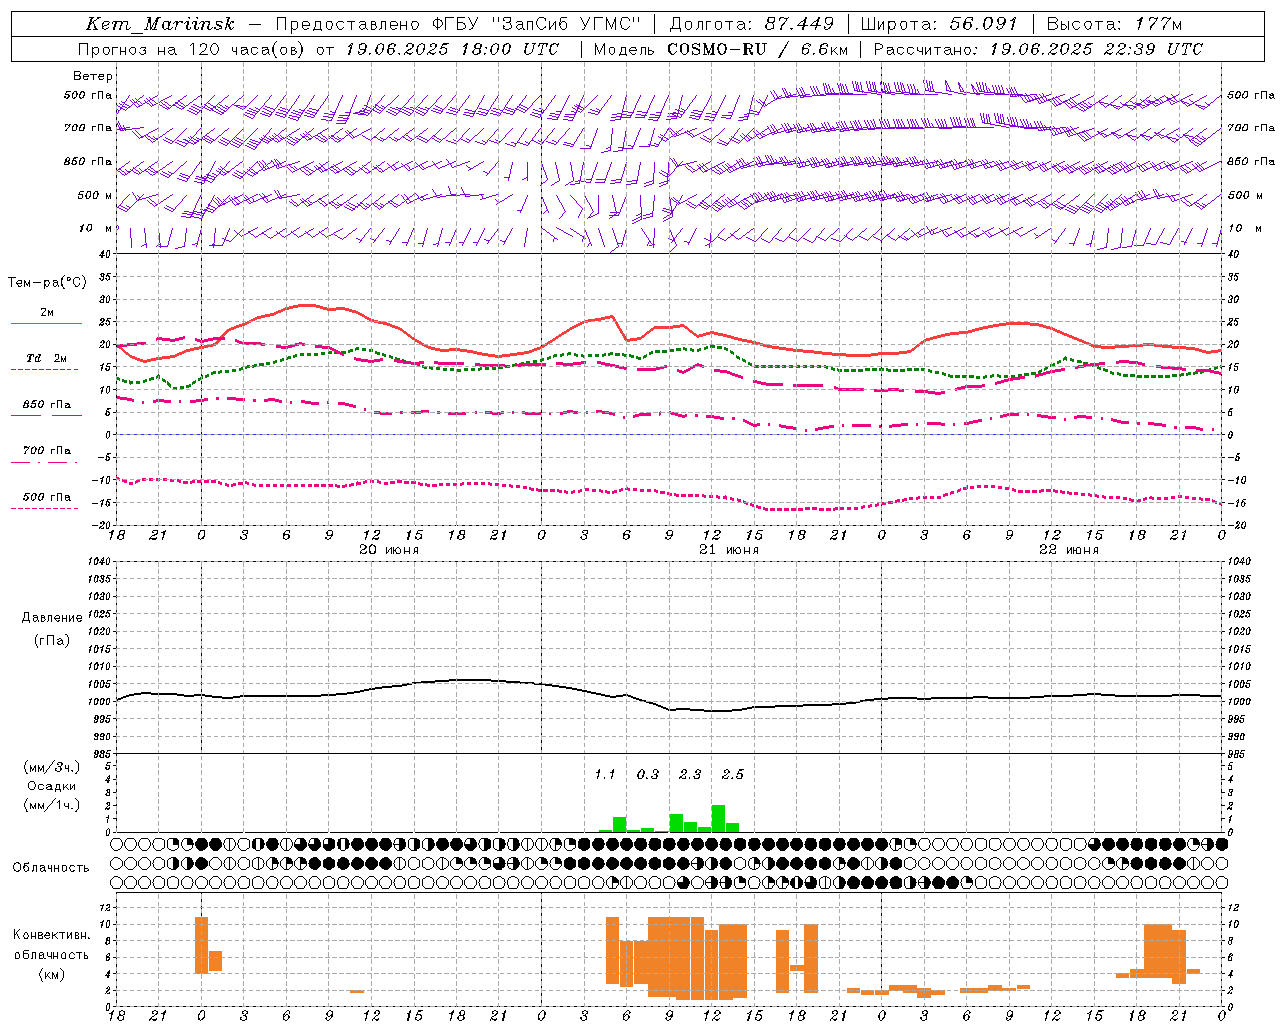
Task: Click the station title "Kem_Mariinsk"
Action: [x=160, y=24]
